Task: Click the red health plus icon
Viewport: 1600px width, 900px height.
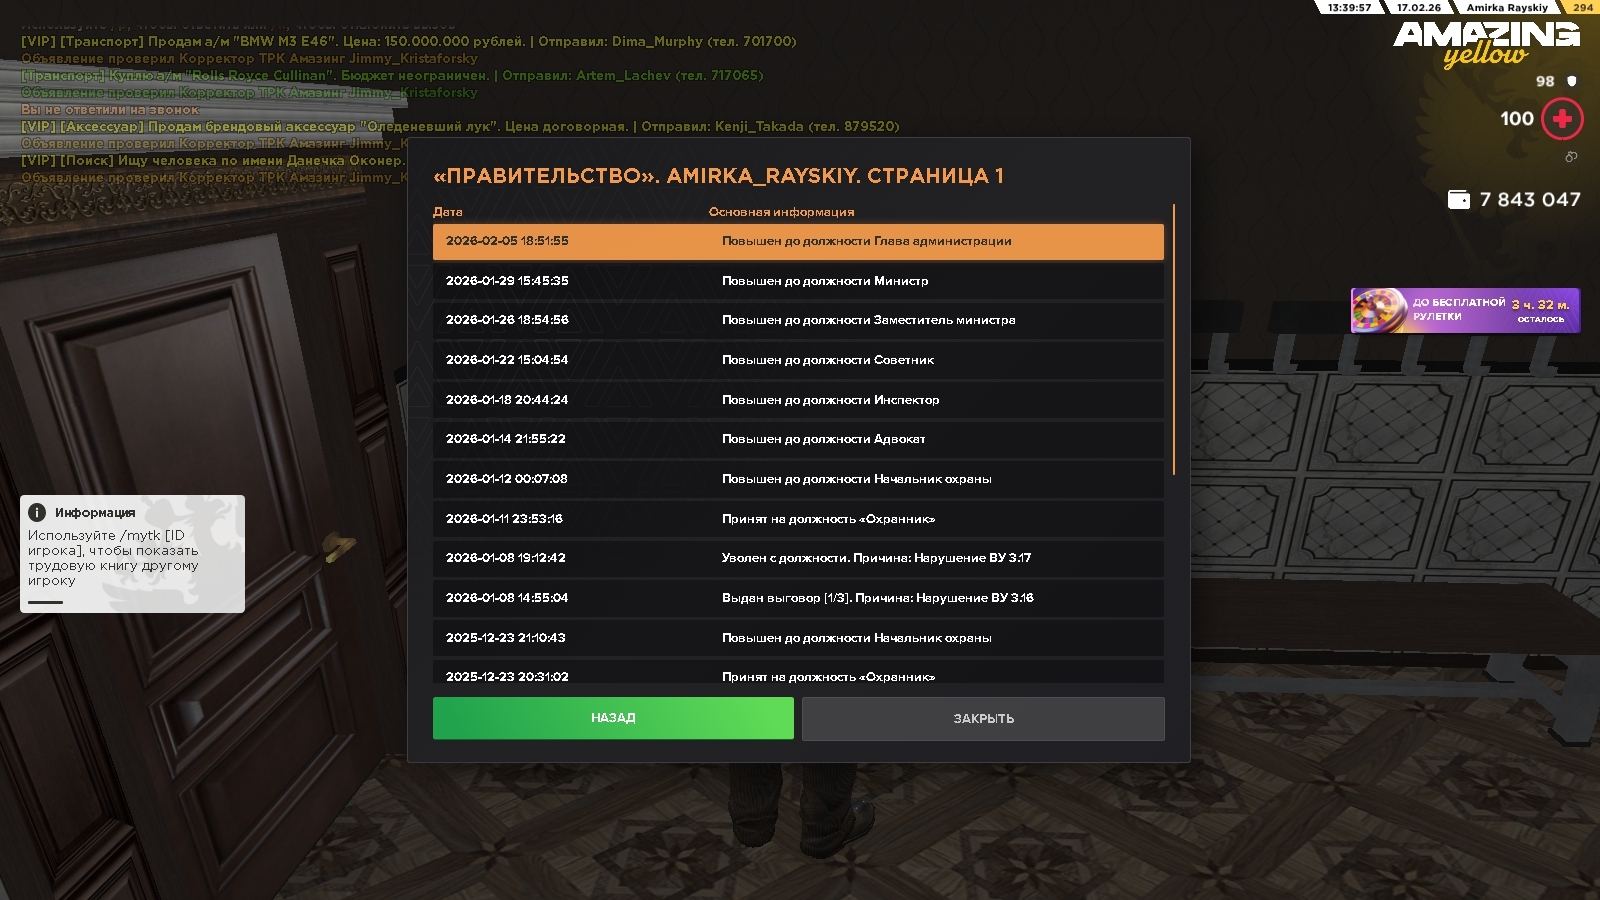Action: [1562, 119]
